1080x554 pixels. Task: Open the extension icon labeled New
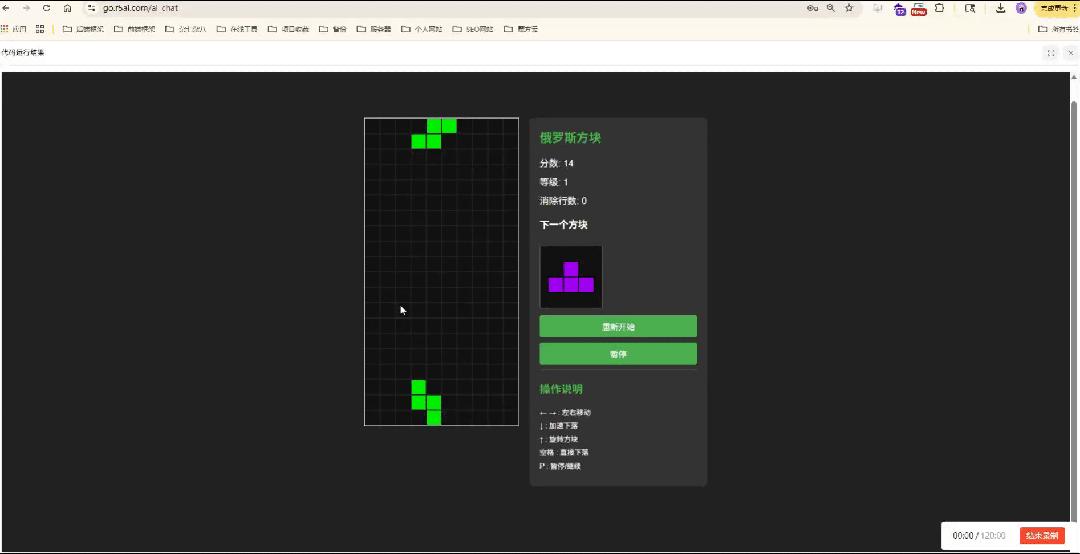tap(919, 9)
